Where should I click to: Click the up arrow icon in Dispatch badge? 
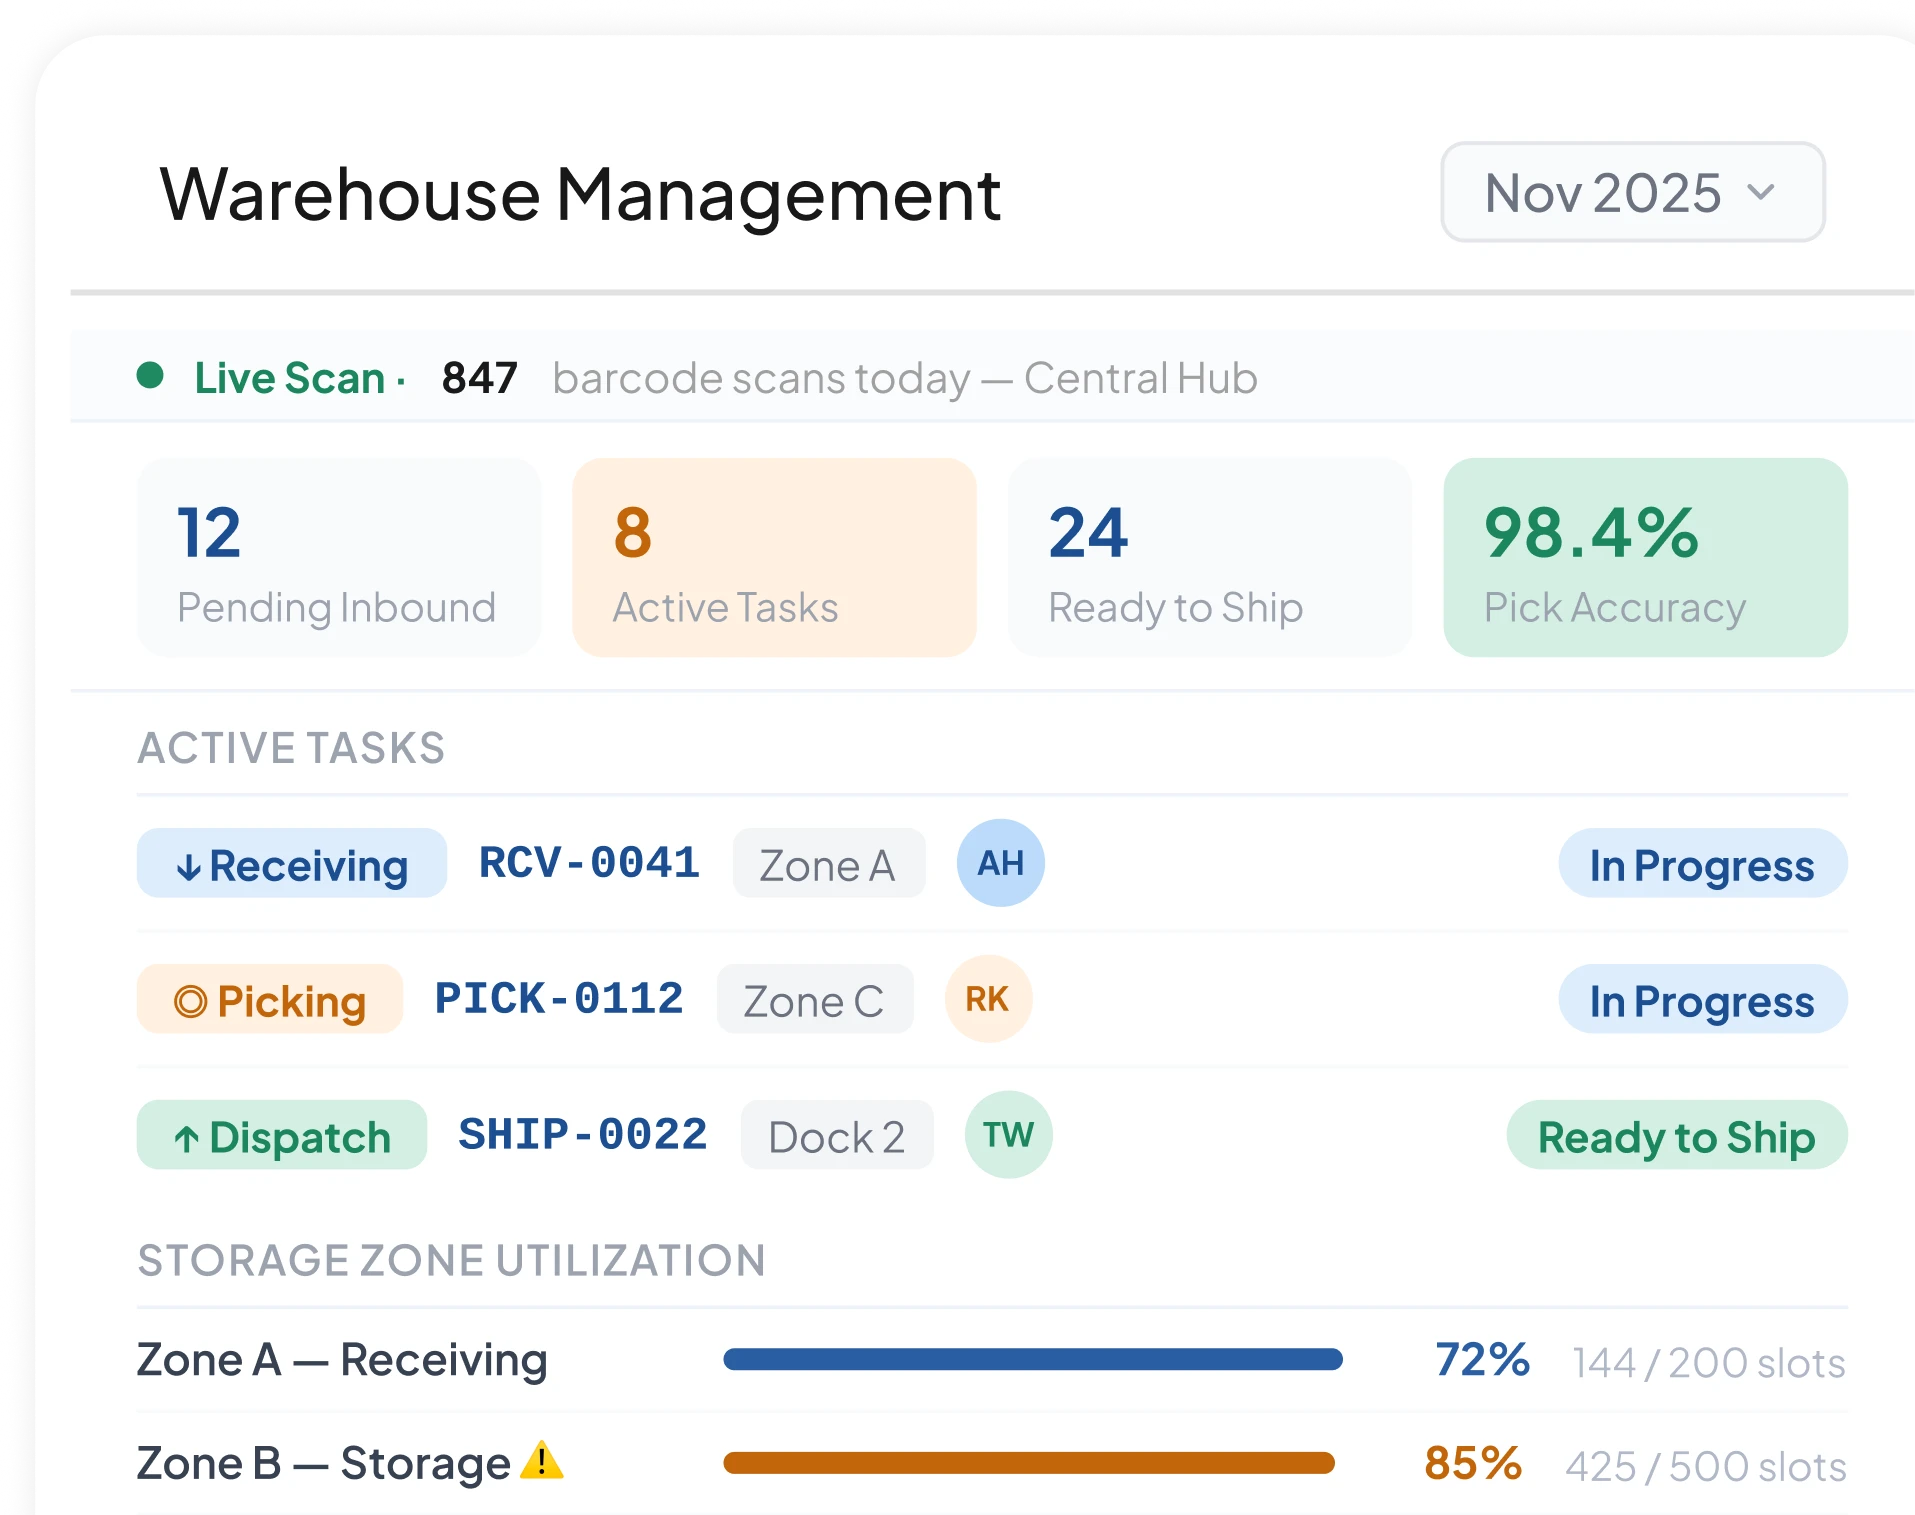click(187, 1138)
